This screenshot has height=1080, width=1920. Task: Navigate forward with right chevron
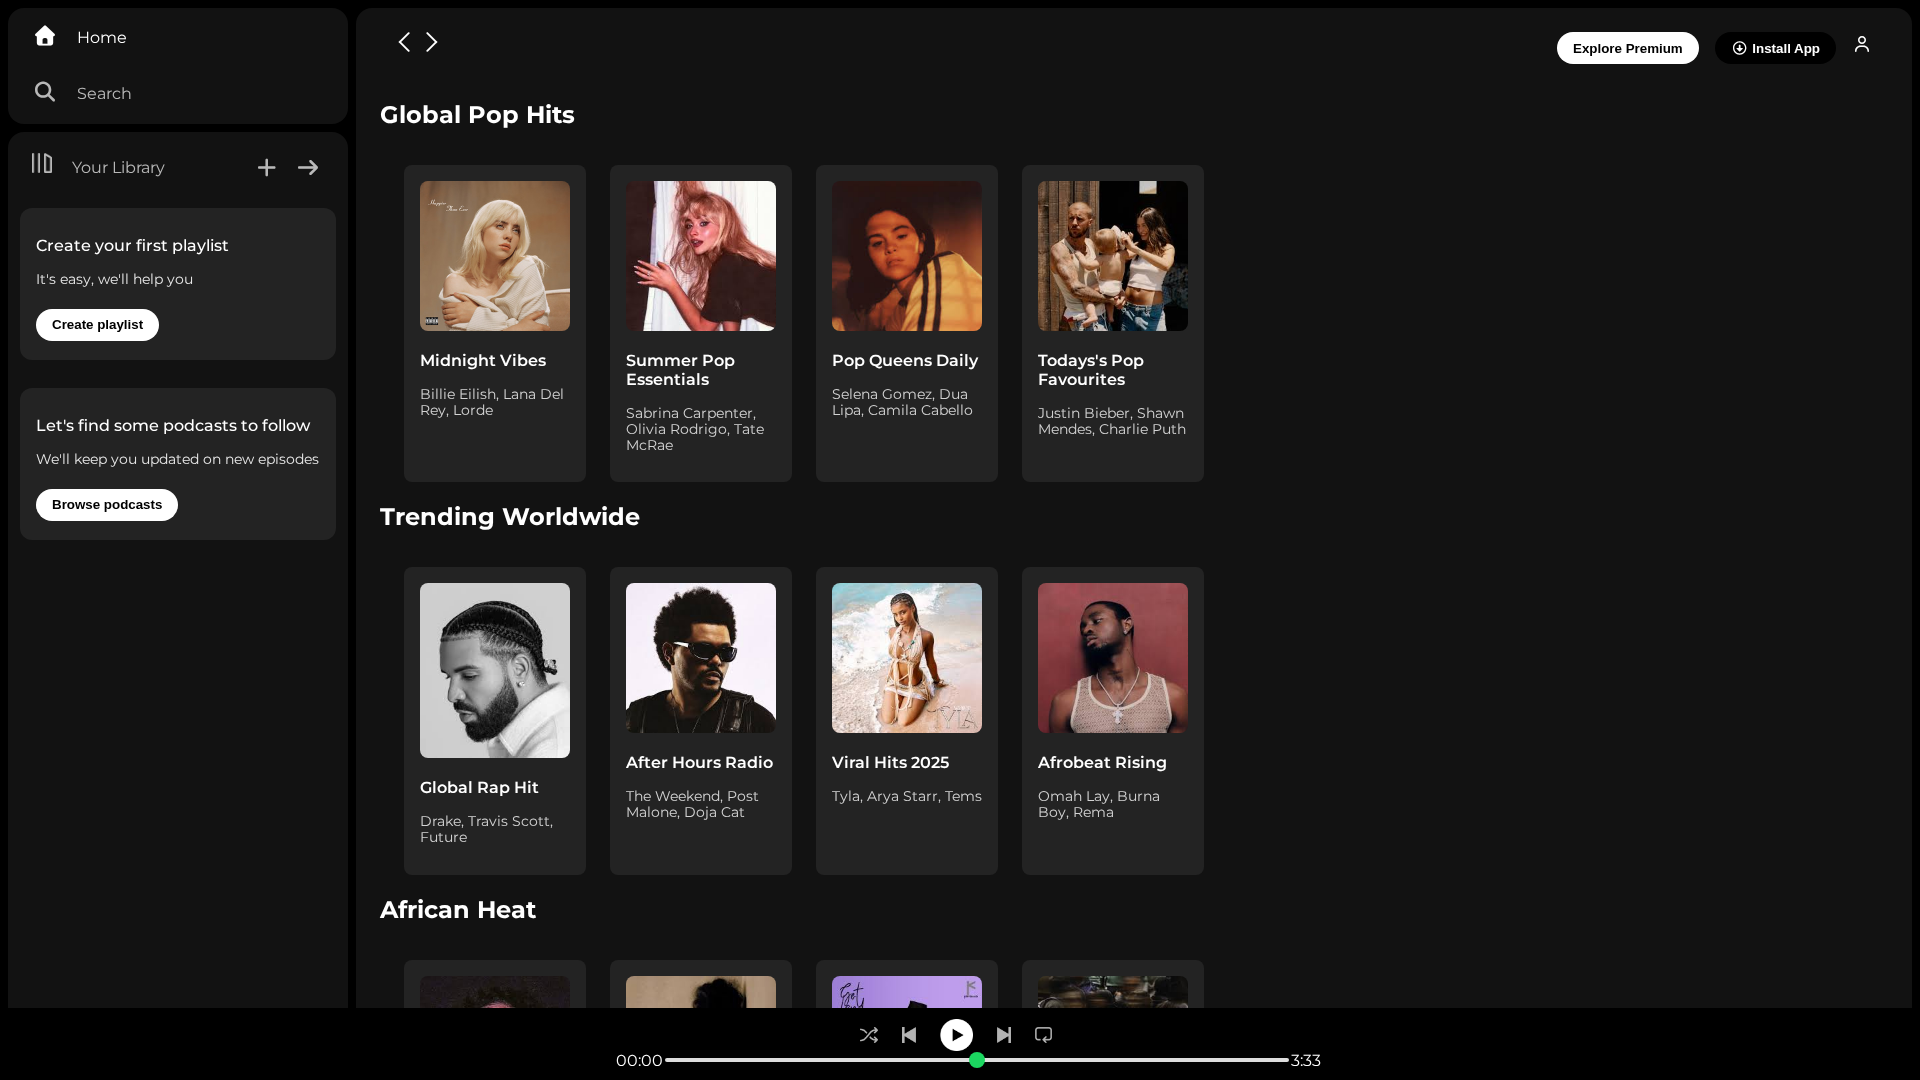(432, 42)
